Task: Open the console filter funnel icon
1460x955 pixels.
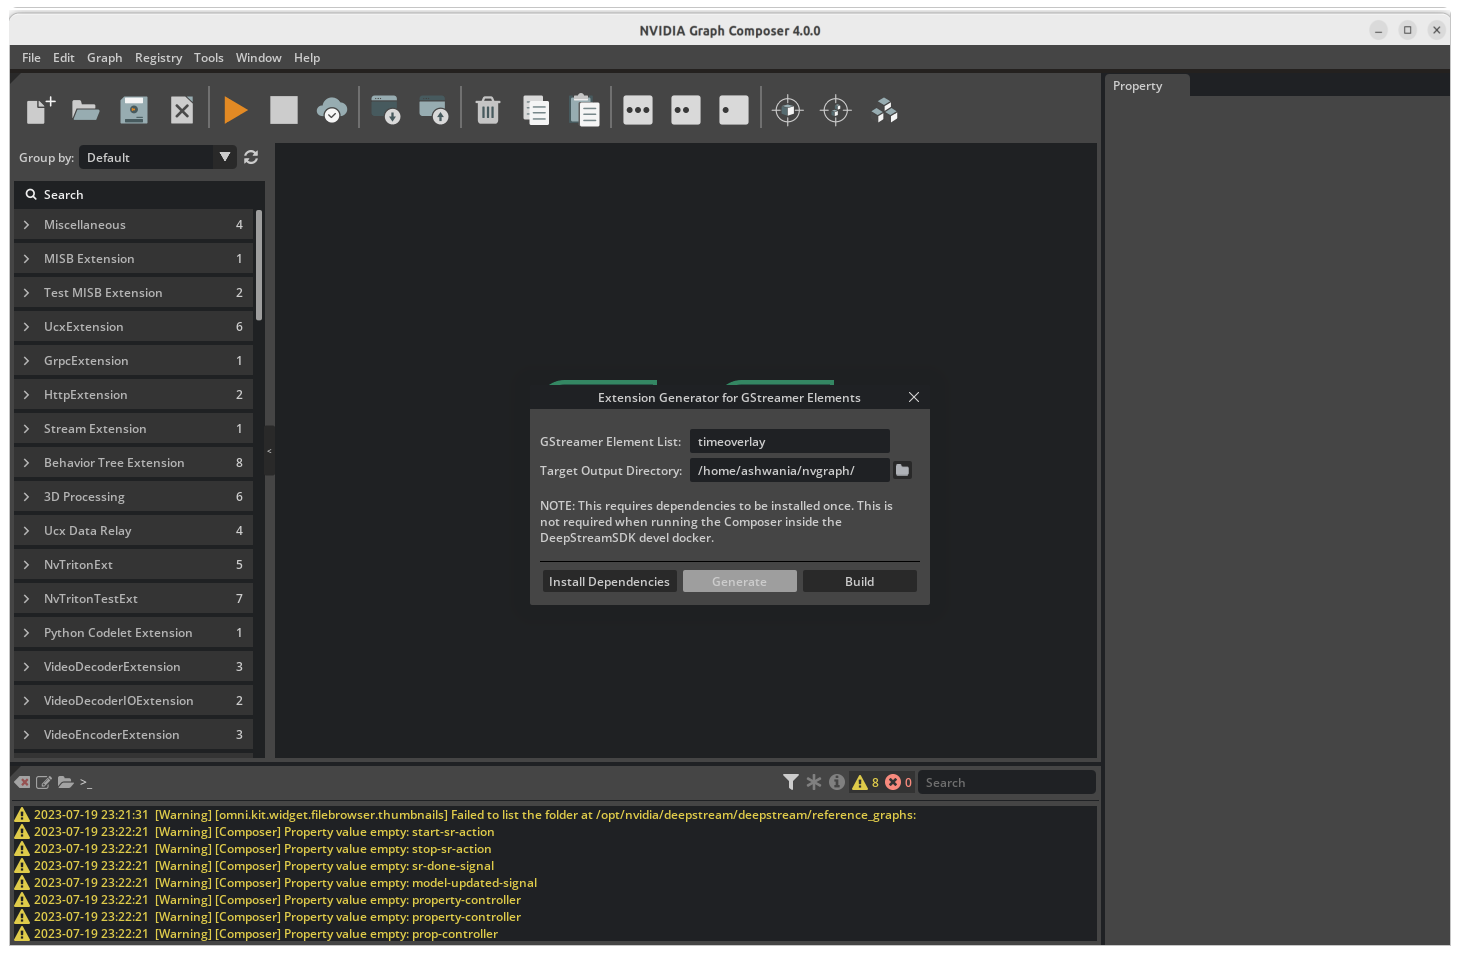Action: pos(791,782)
